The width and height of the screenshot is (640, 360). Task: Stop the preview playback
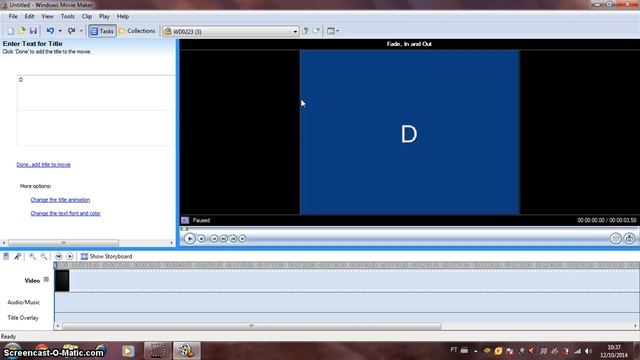coord(202,238)
